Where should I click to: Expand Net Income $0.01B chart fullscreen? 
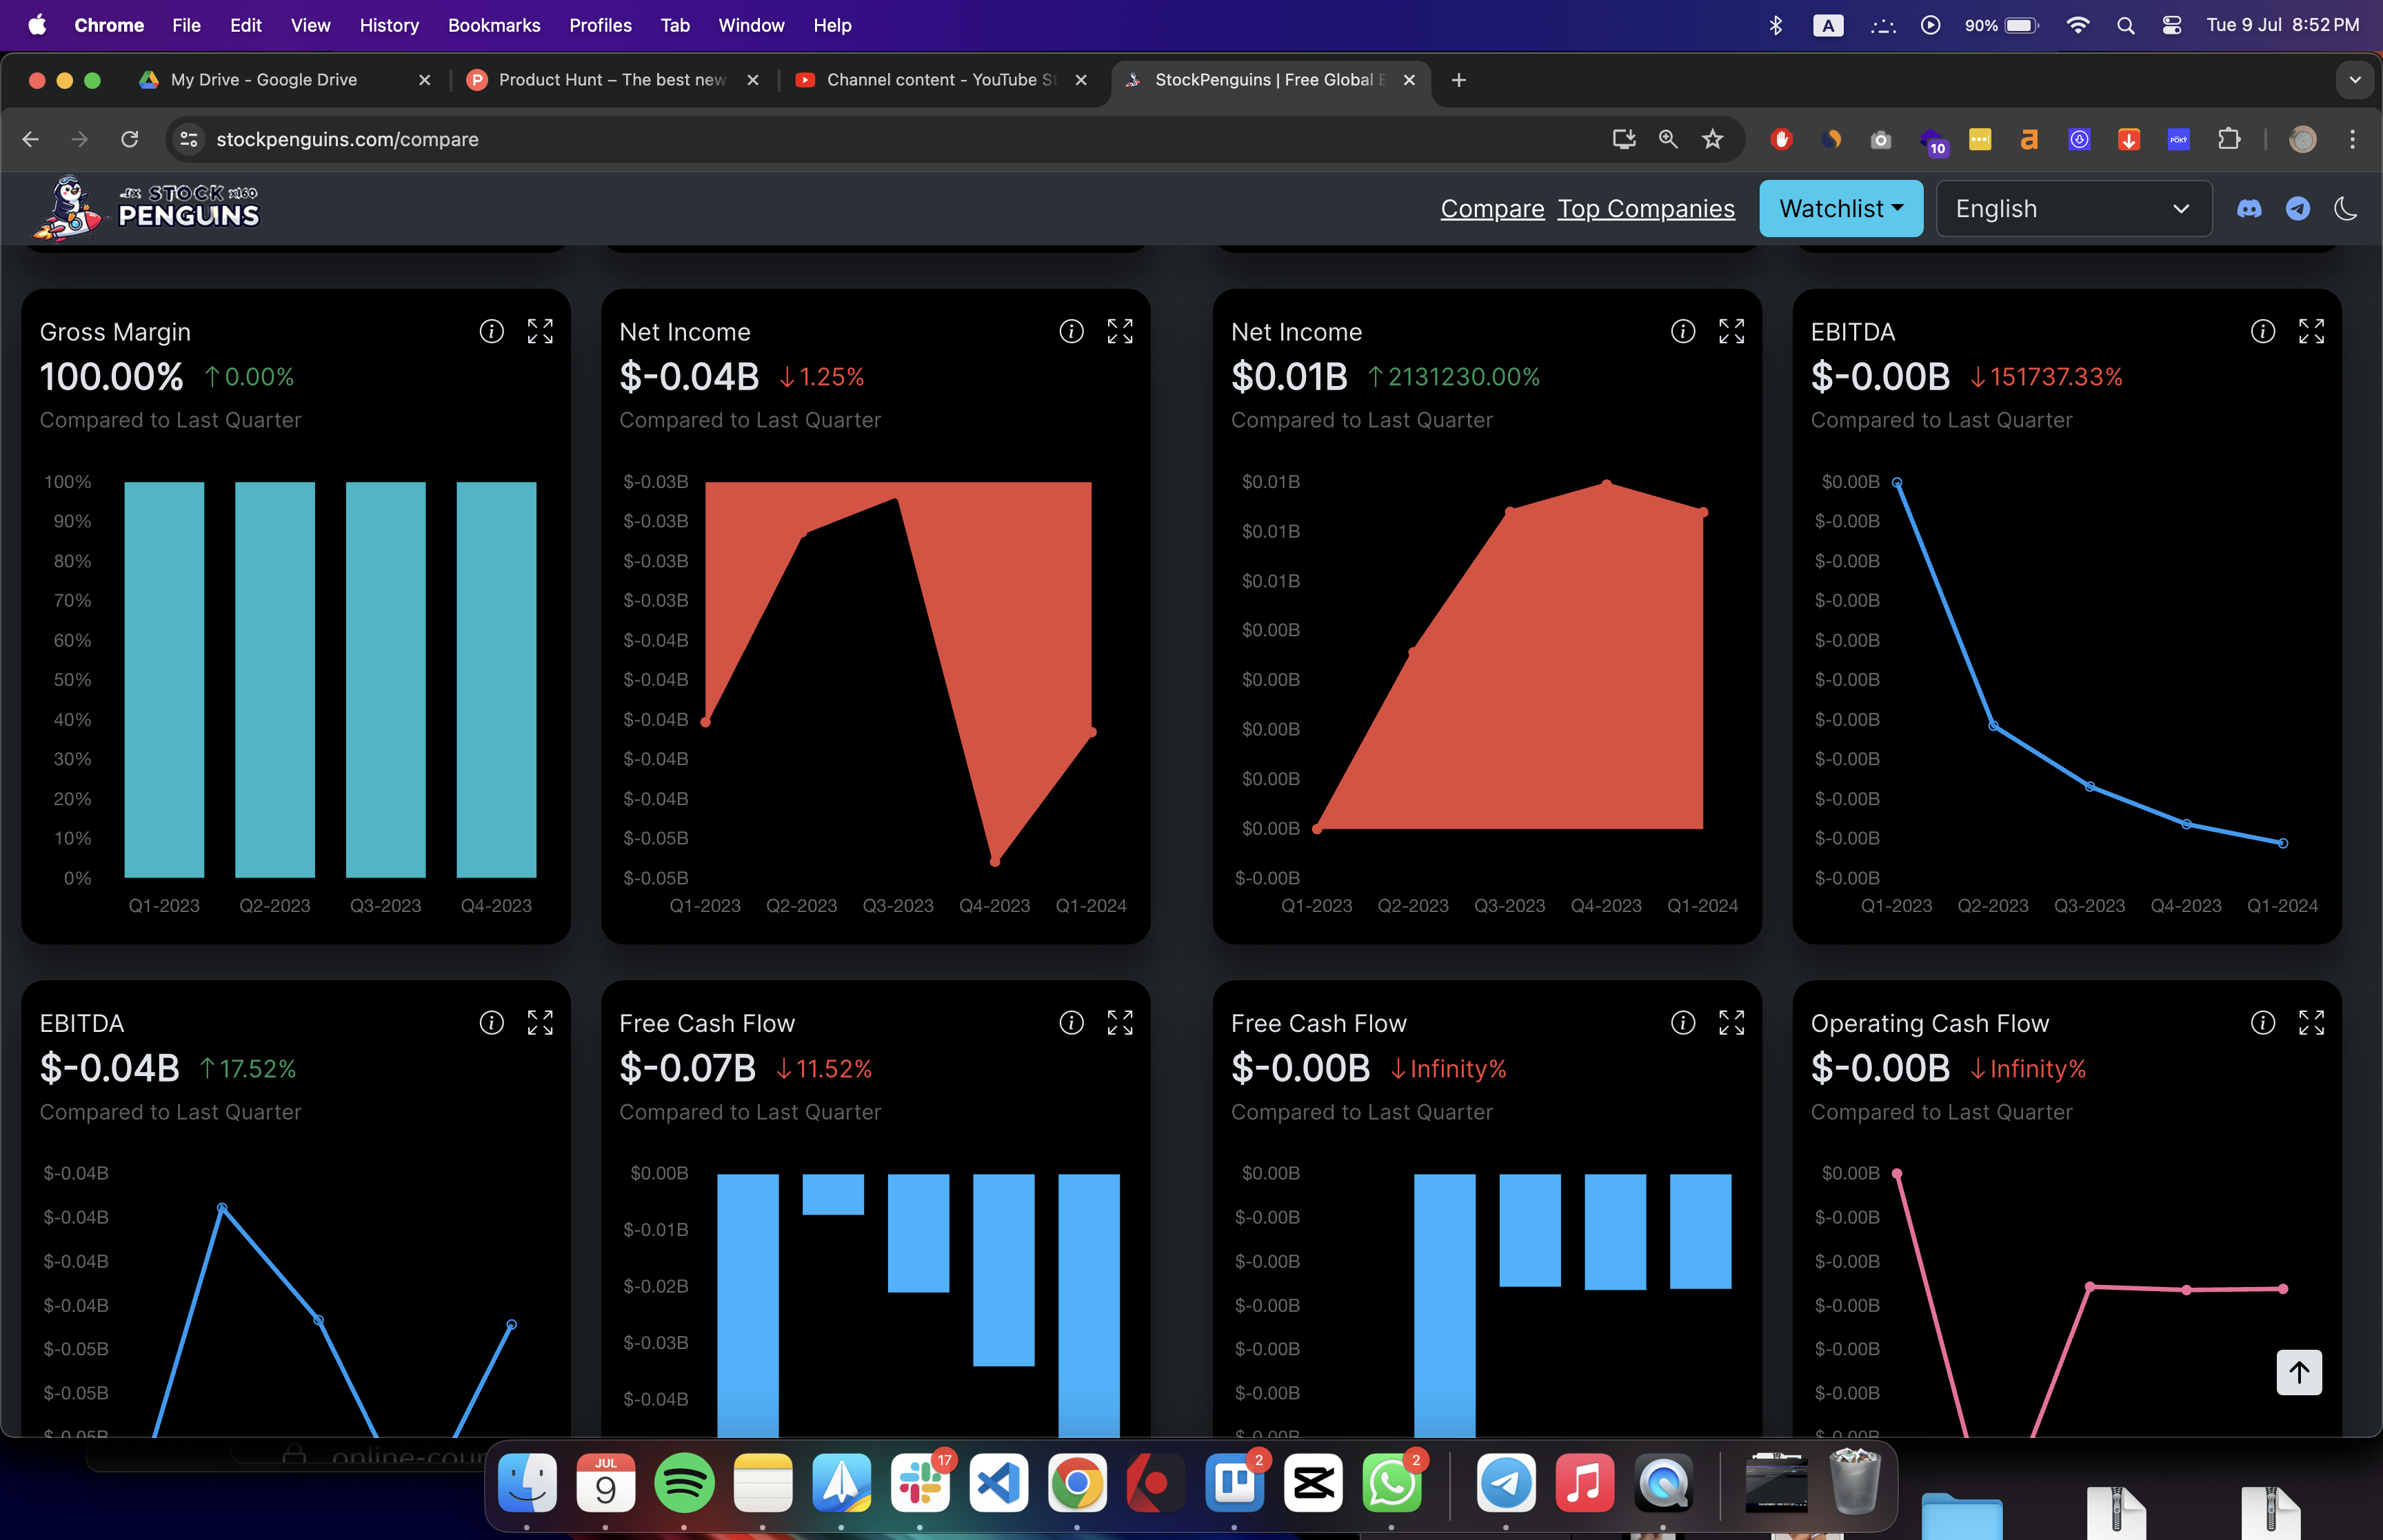(1732, 331)
